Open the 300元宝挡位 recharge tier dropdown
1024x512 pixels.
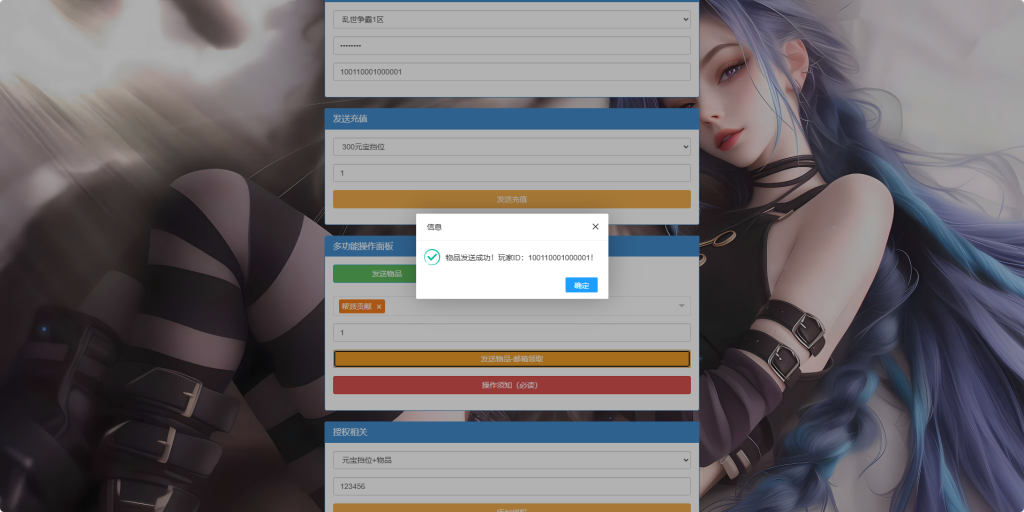point(512,147)
